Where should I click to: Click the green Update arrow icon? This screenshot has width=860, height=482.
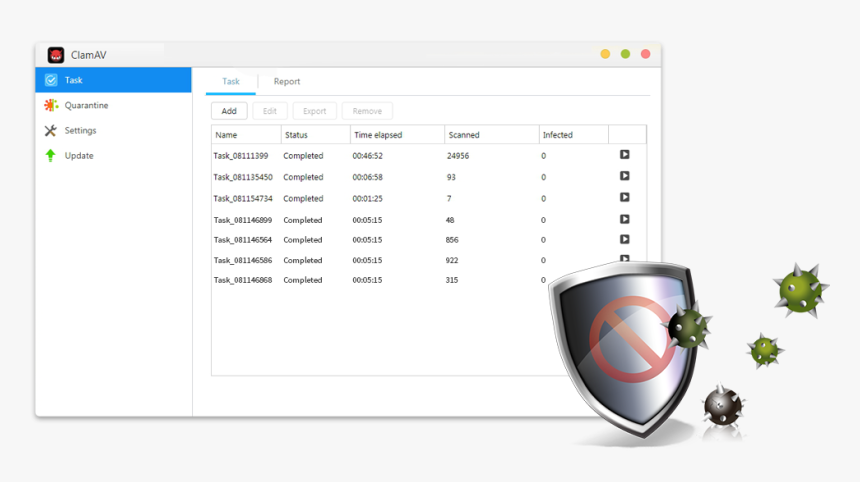click(51, 155)
